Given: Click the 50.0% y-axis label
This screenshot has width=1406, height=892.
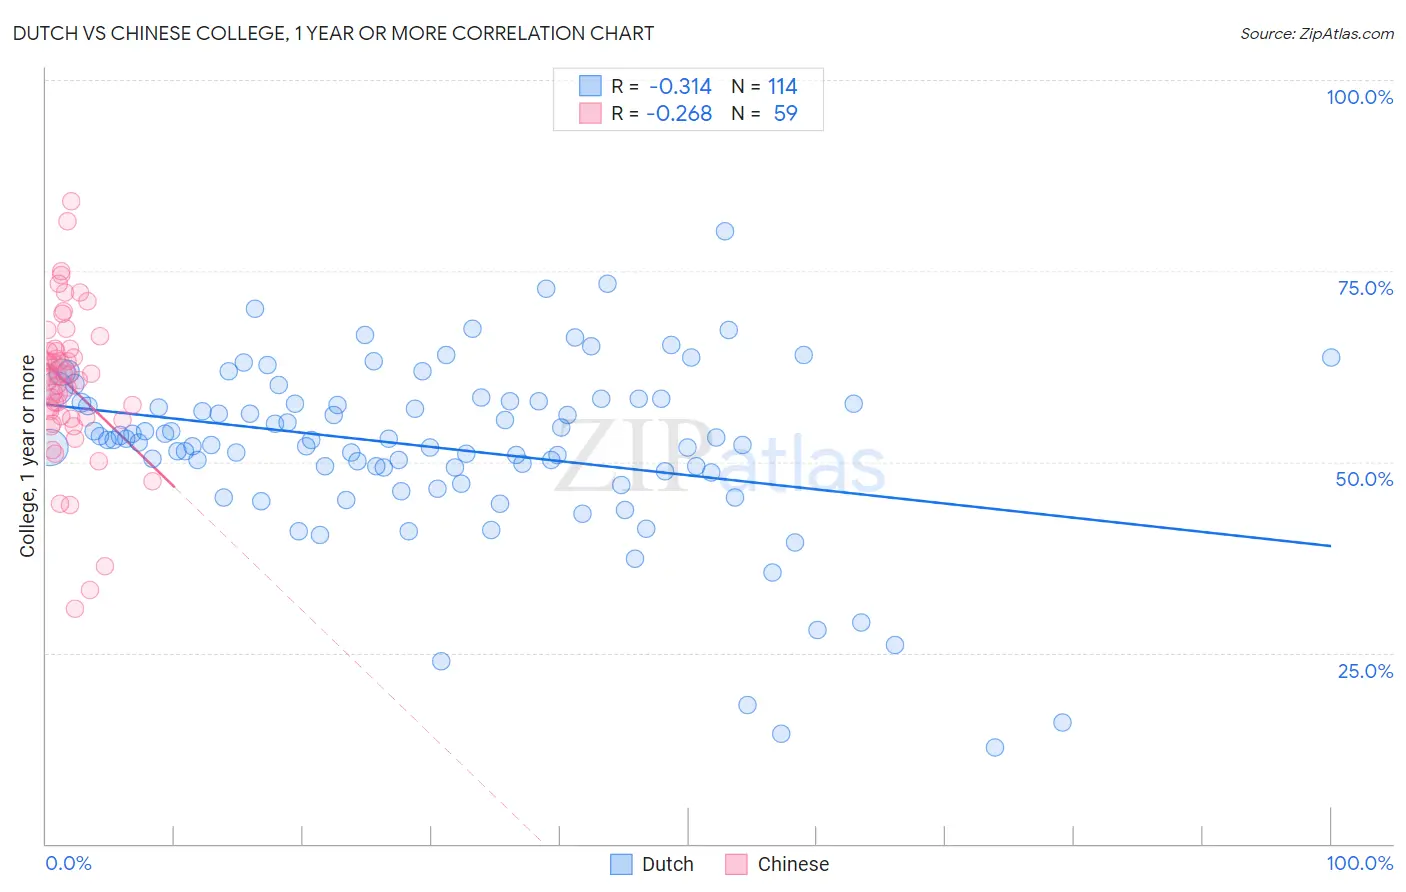Looking at the screenshot, I should pyautogui.click(x=1364, y=479).
